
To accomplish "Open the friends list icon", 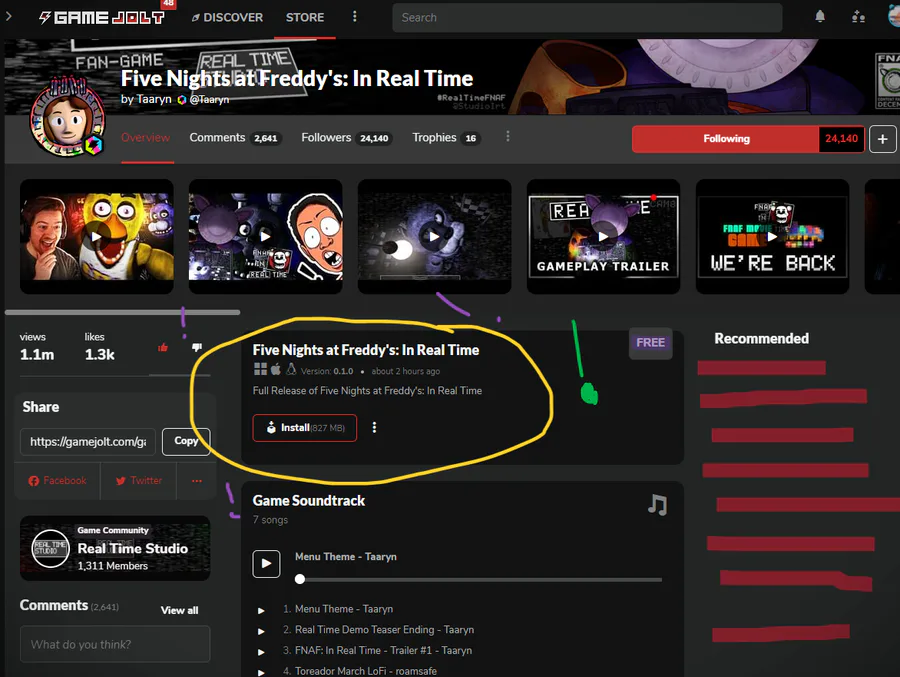I will click(858, 17).
